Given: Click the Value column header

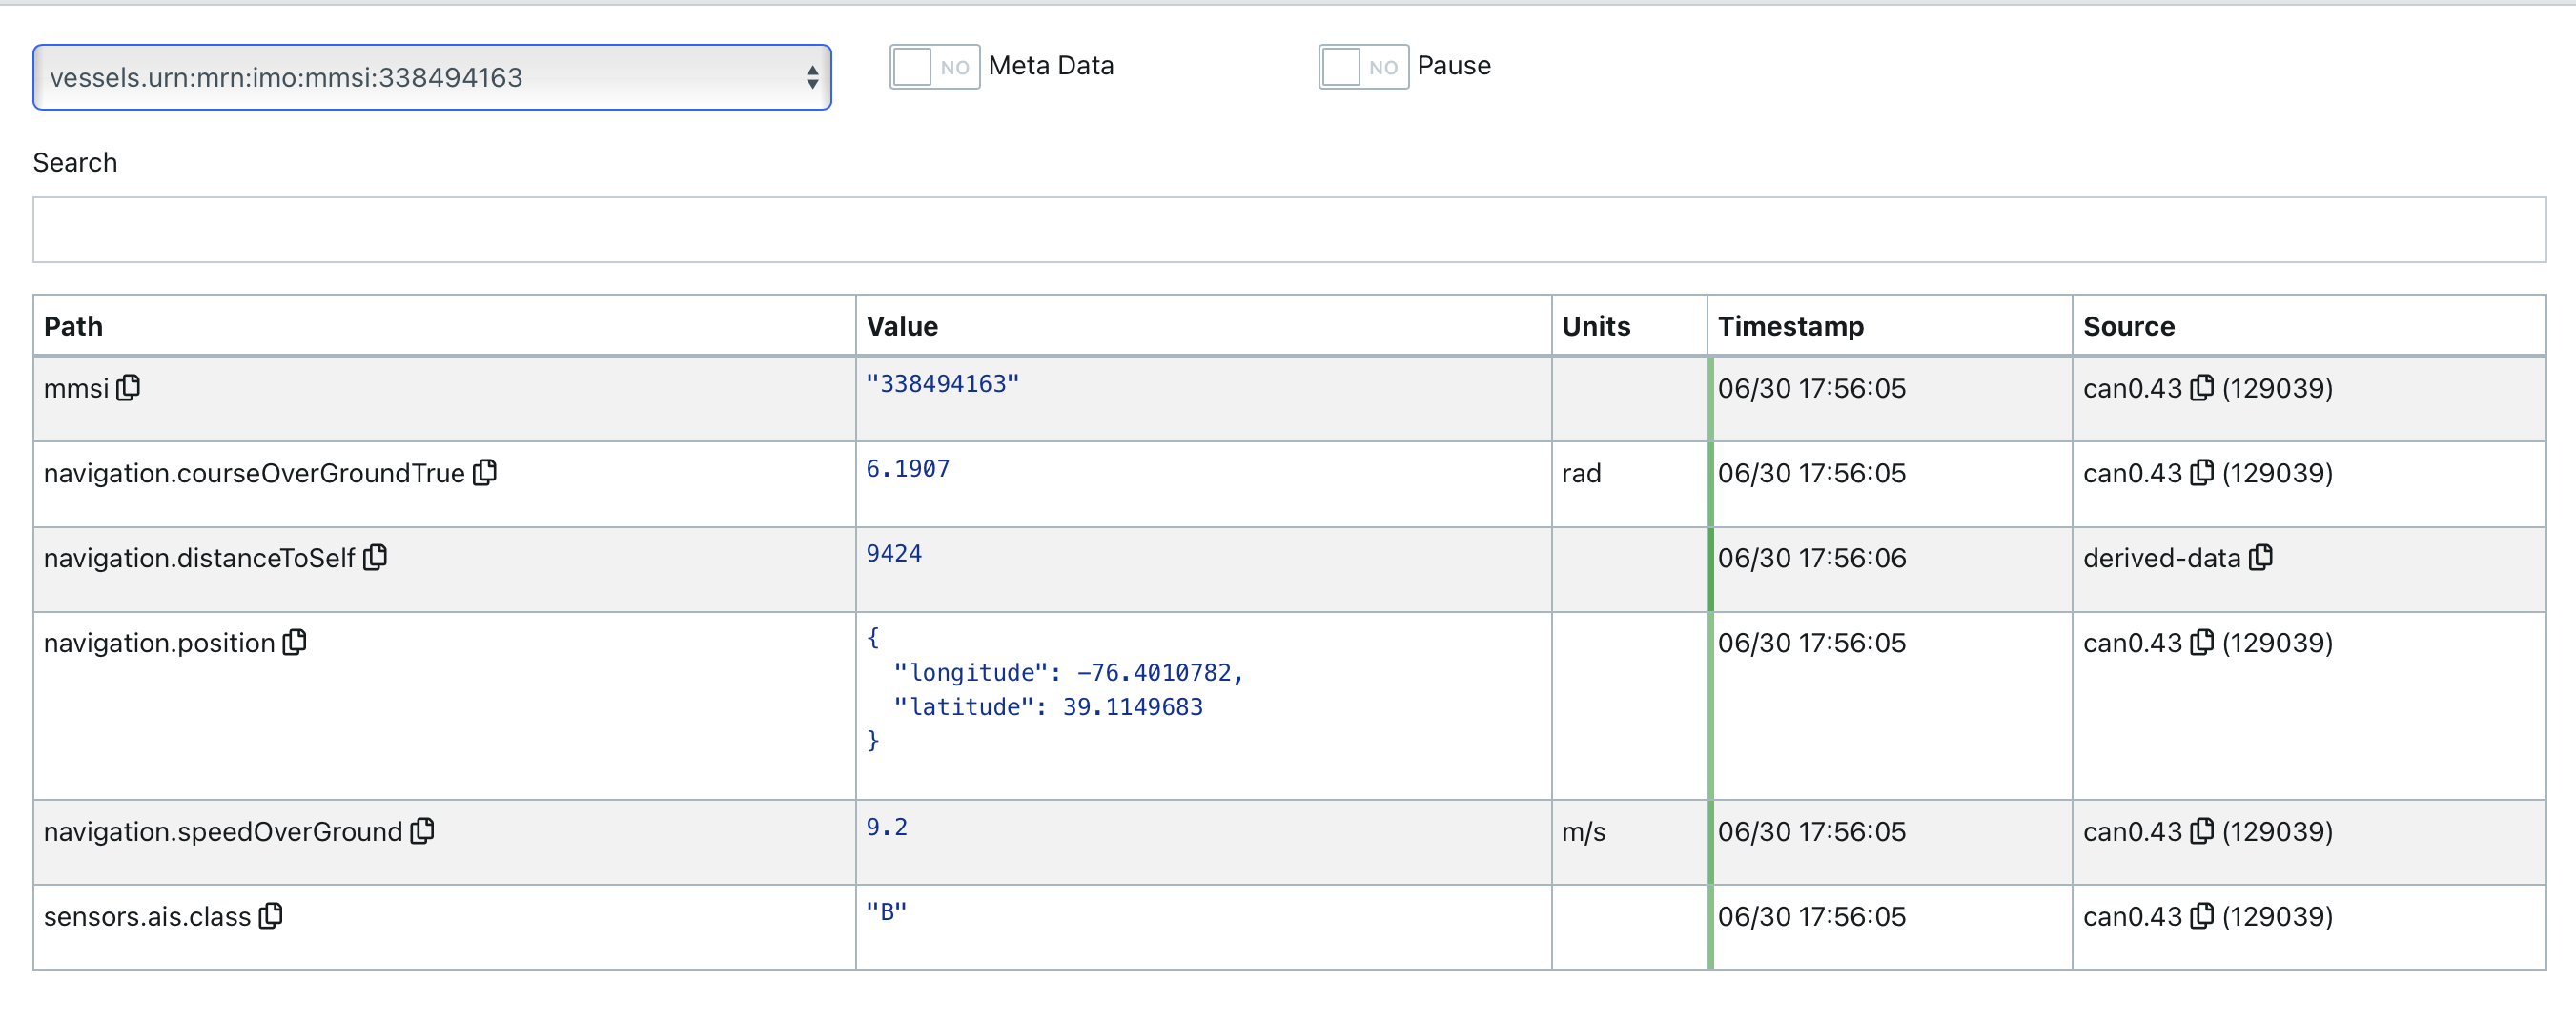Looking at the screenshot, I should (902, 326).
